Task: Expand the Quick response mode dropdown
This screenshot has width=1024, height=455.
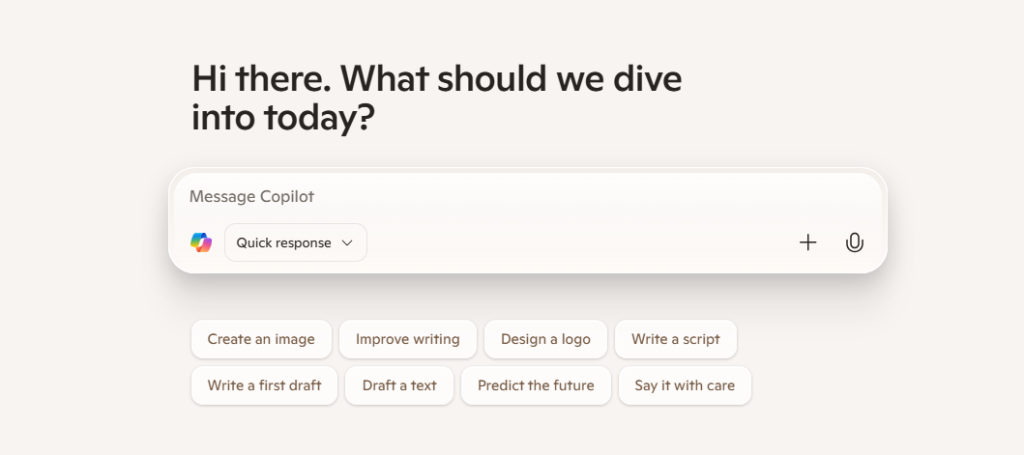Action: pos(296,243)
